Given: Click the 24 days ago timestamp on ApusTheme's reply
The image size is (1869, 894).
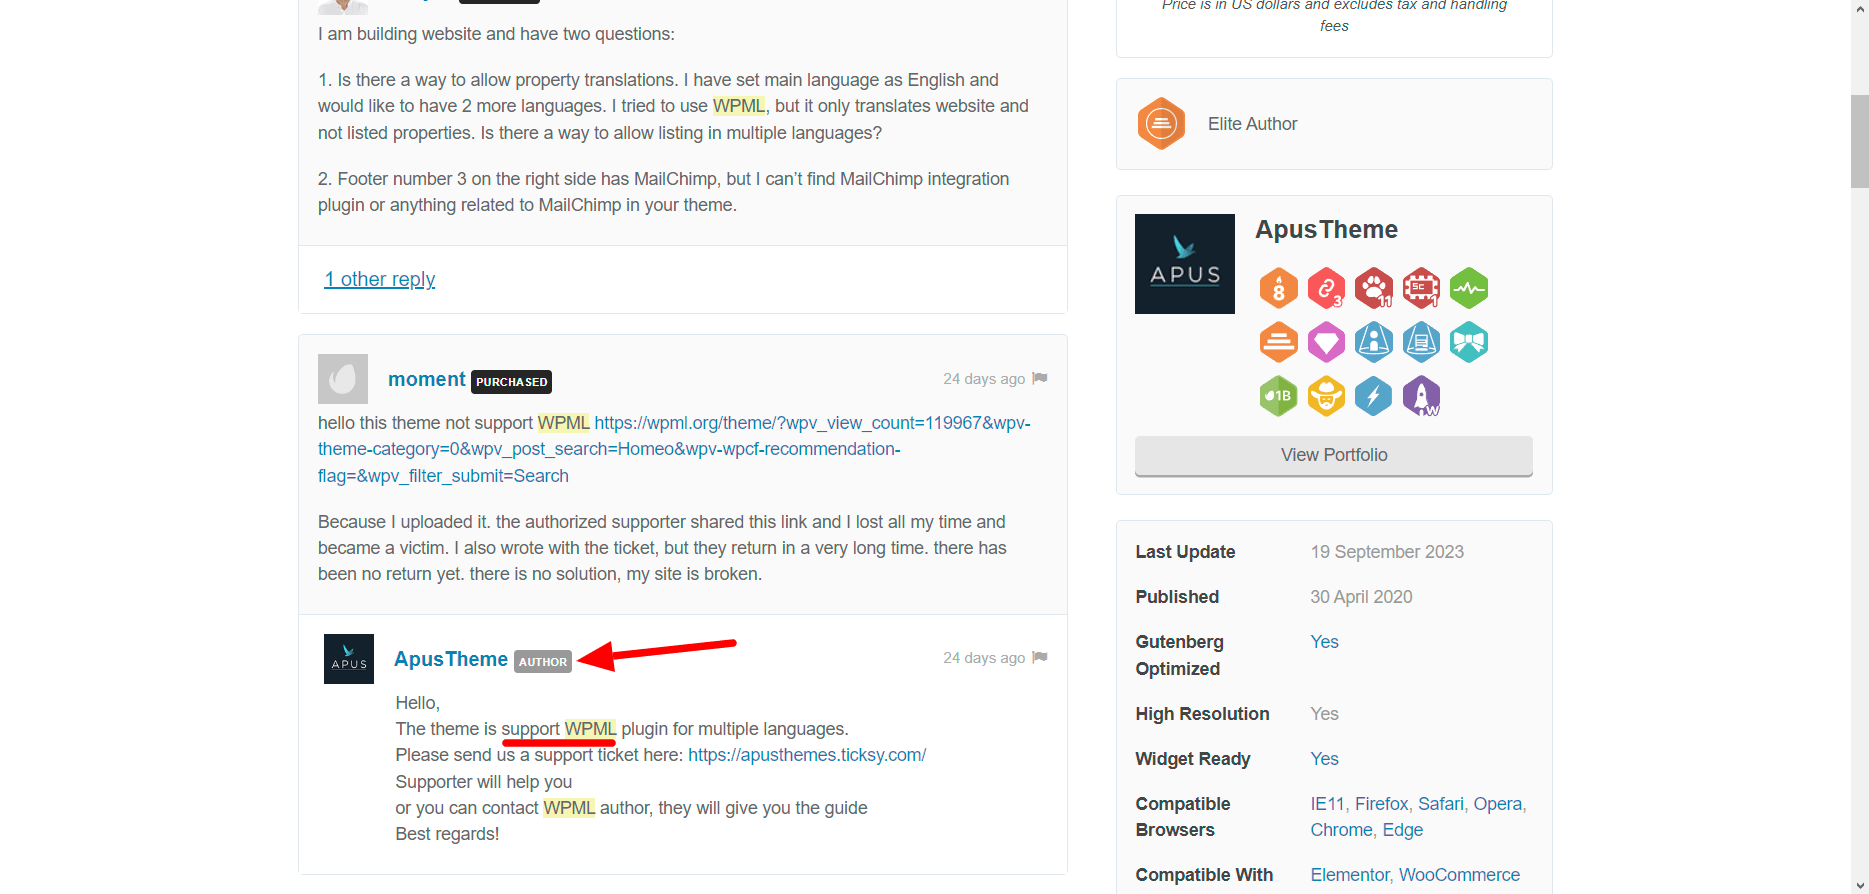Looking at the screenshot, I should tap(984, 658).
